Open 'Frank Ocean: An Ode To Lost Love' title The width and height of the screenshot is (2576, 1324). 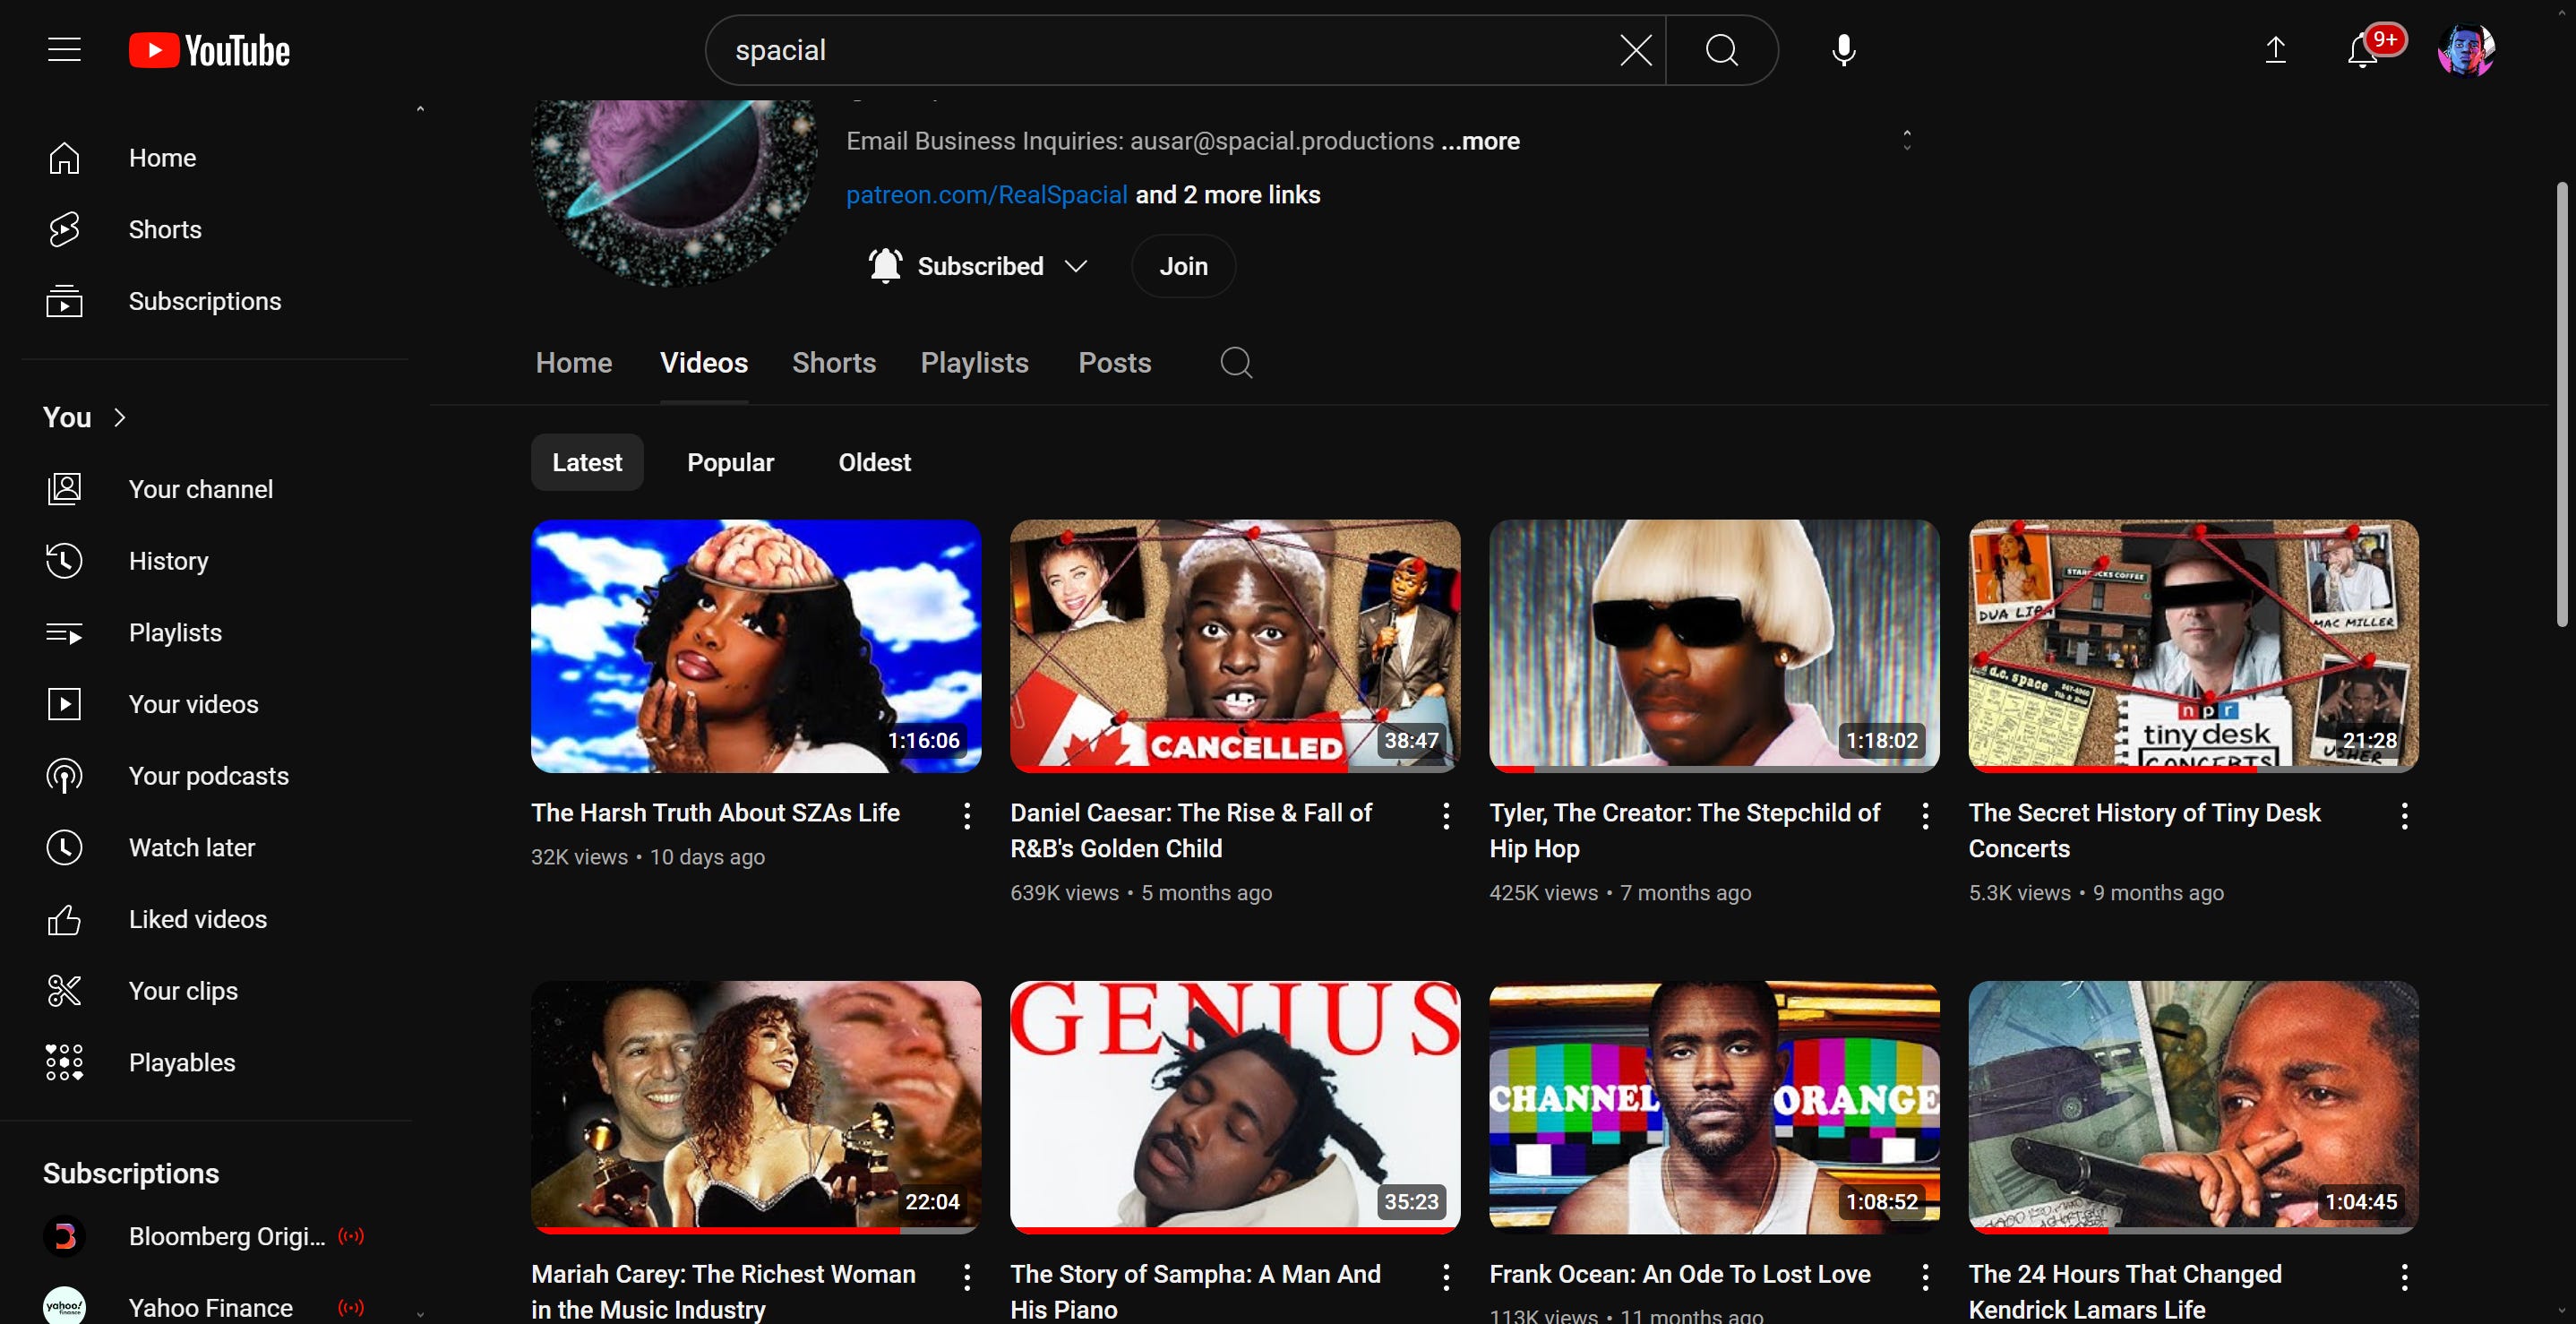coord(1679,1274)
